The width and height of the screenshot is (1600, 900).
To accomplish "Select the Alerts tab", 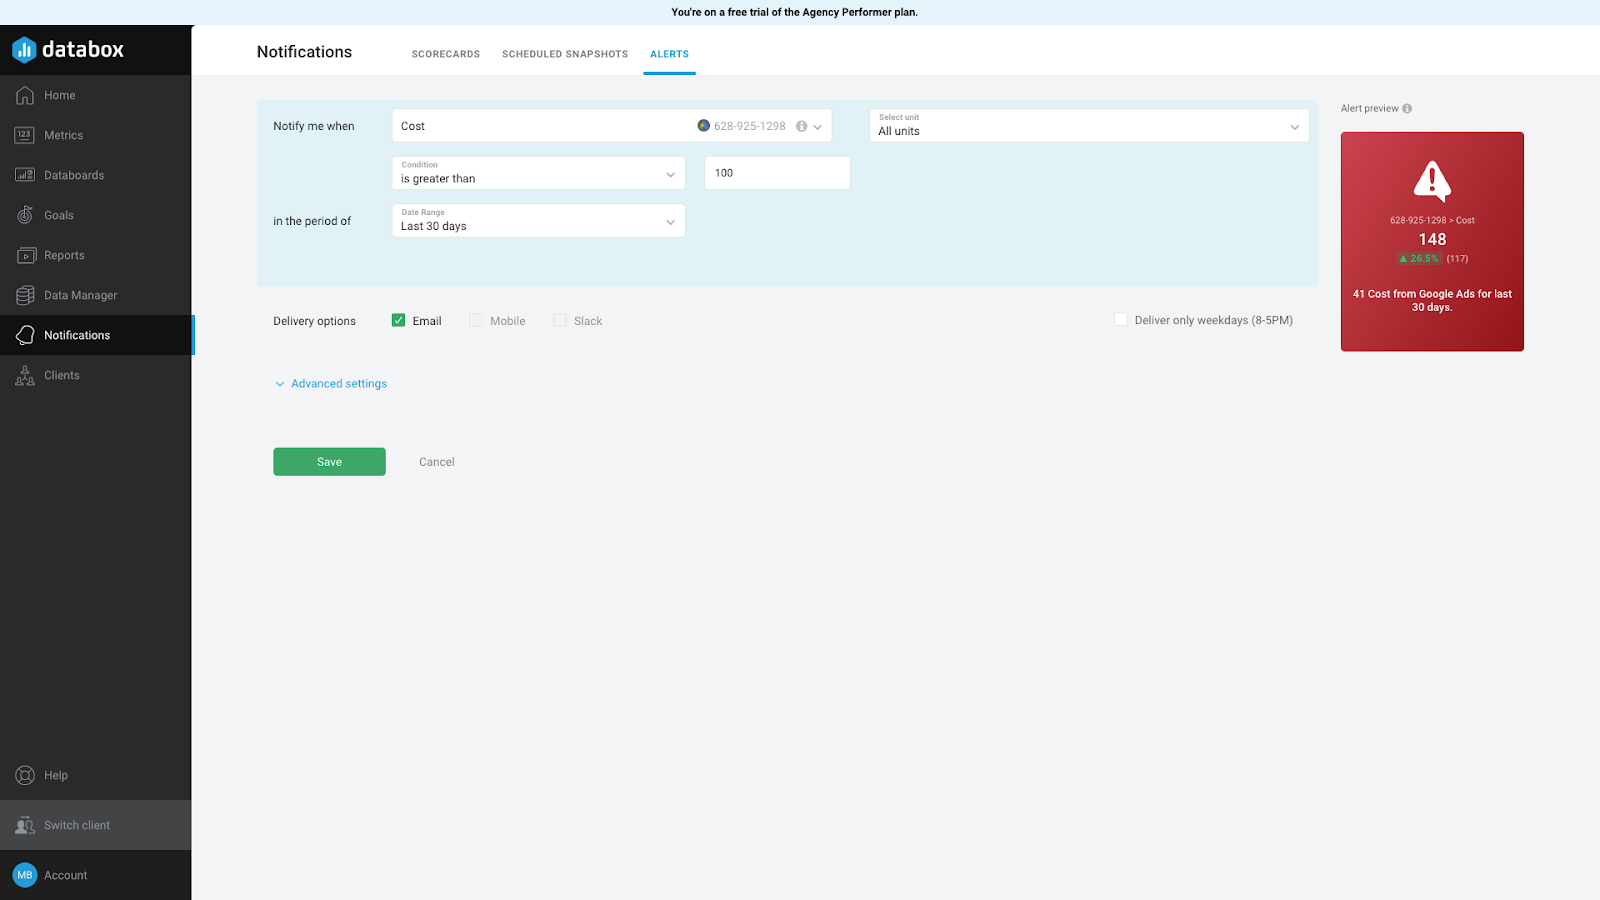I will (669, 54).
